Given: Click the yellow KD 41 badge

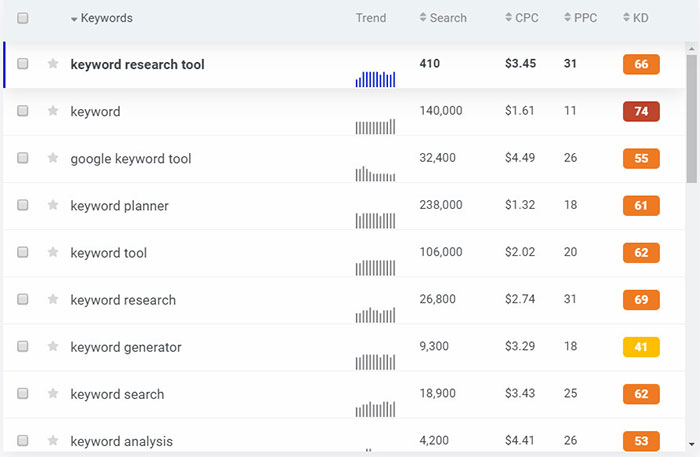Looking at the screenshot, I should pos(641,347).
